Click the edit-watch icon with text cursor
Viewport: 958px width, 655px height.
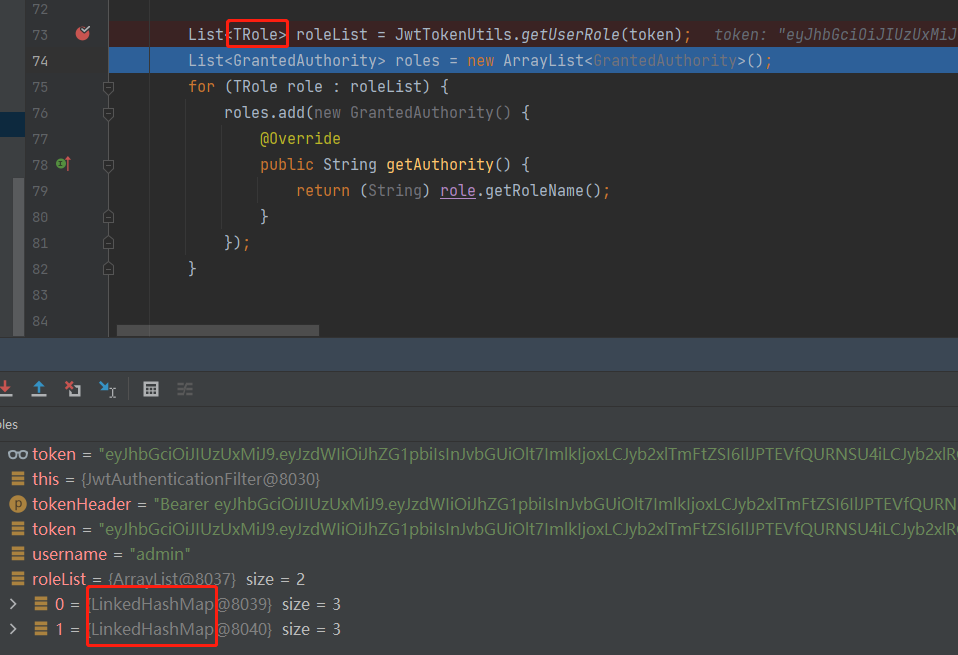[x=107, y=389]
